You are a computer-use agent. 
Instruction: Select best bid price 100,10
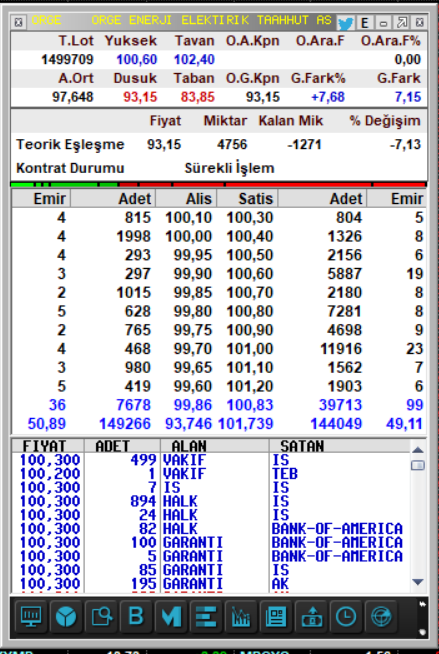[189, 218]
